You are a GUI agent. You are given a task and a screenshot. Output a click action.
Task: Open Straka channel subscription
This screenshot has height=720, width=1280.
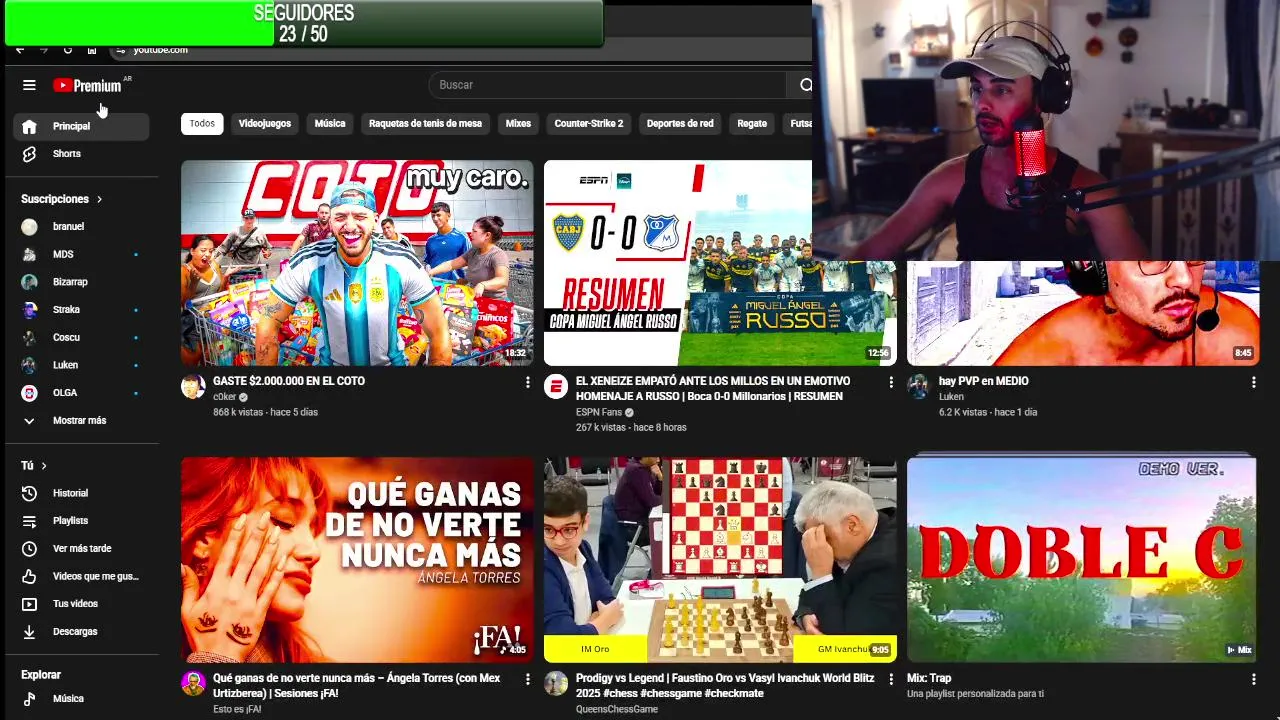(81, 310)
